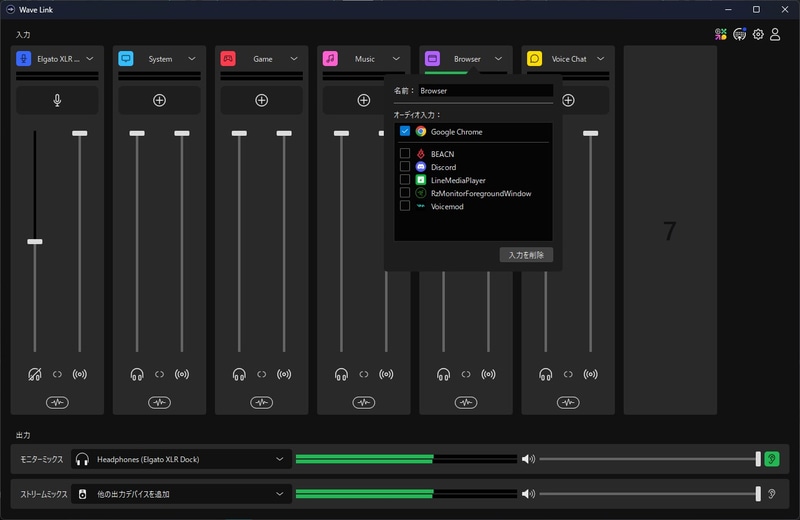The width and height of the screenshot is (800, 520).
Task: Adjust the Elgato XLR monitor volume fader
Action: pyautogui.click(x=35, y=241)
